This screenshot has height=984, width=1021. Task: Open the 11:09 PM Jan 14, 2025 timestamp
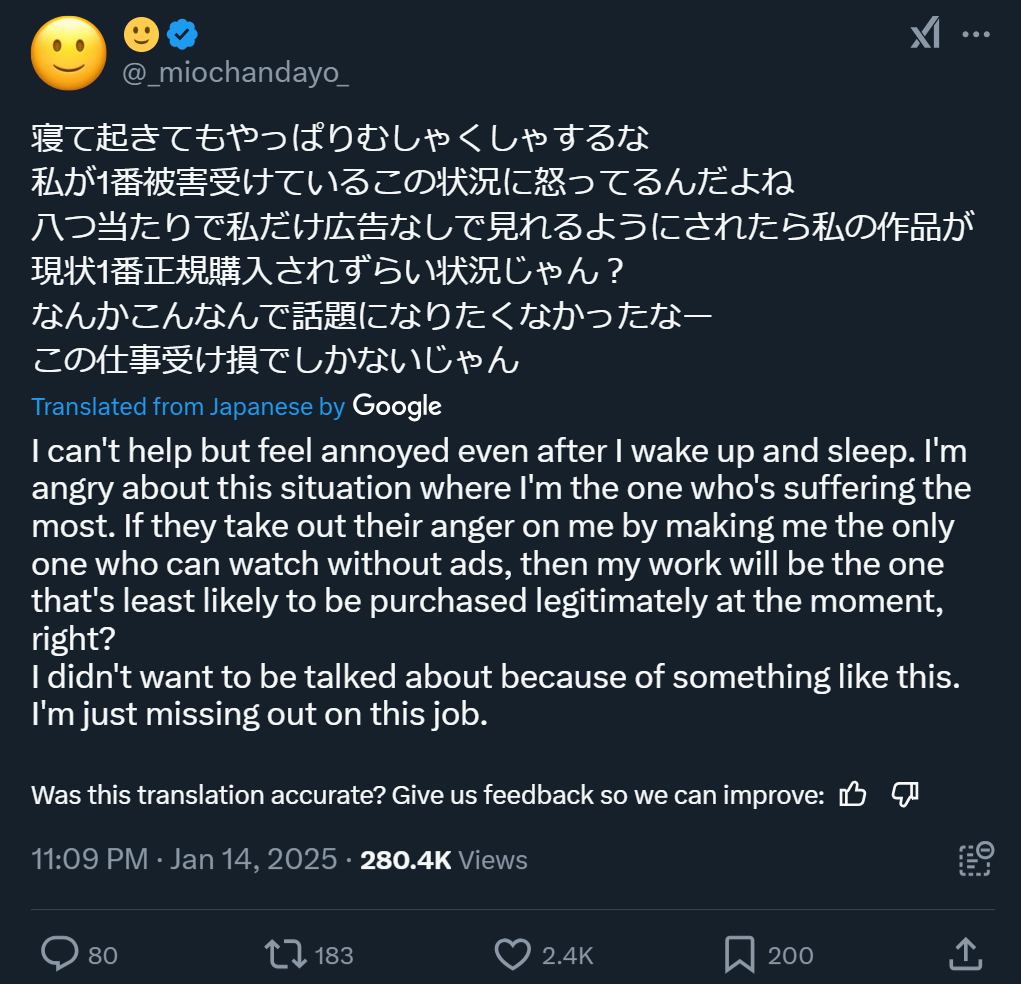[x=183, y=860]
